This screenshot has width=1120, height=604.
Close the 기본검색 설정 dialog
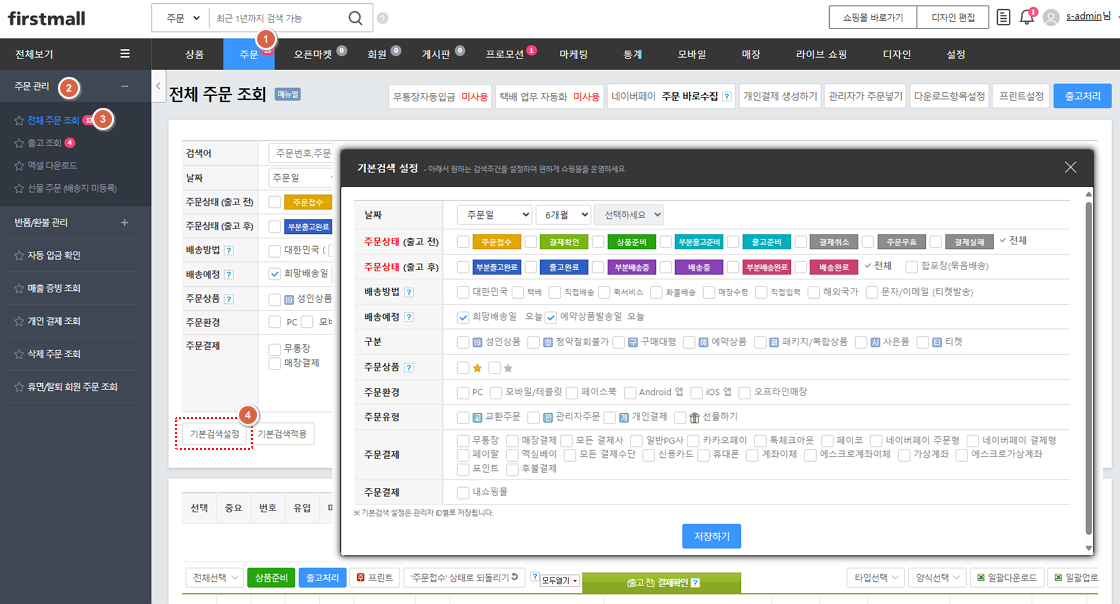[x=1070, y=167]
